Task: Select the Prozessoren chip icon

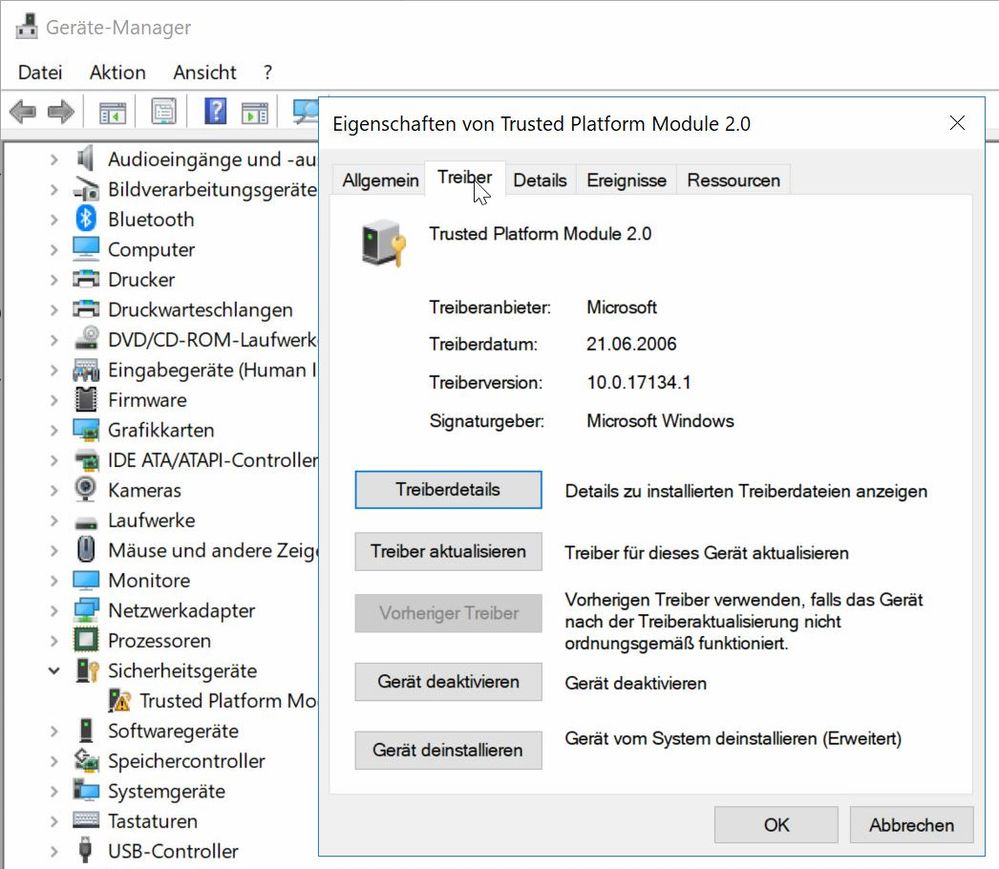Action: pos(86,640)
